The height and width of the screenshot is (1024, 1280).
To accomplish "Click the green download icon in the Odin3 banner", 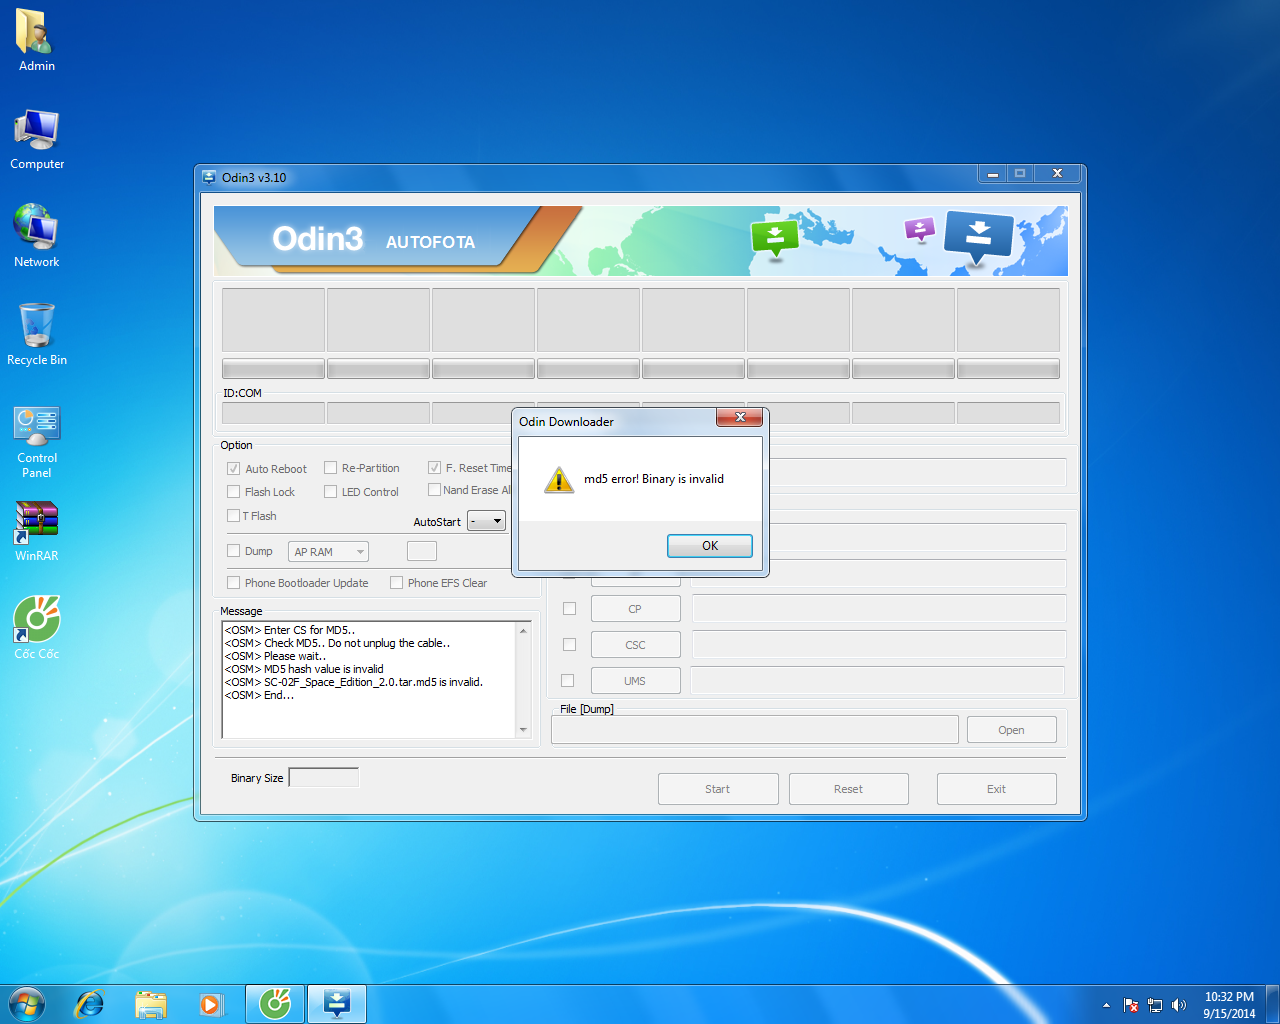I will (x=774, y=238).
